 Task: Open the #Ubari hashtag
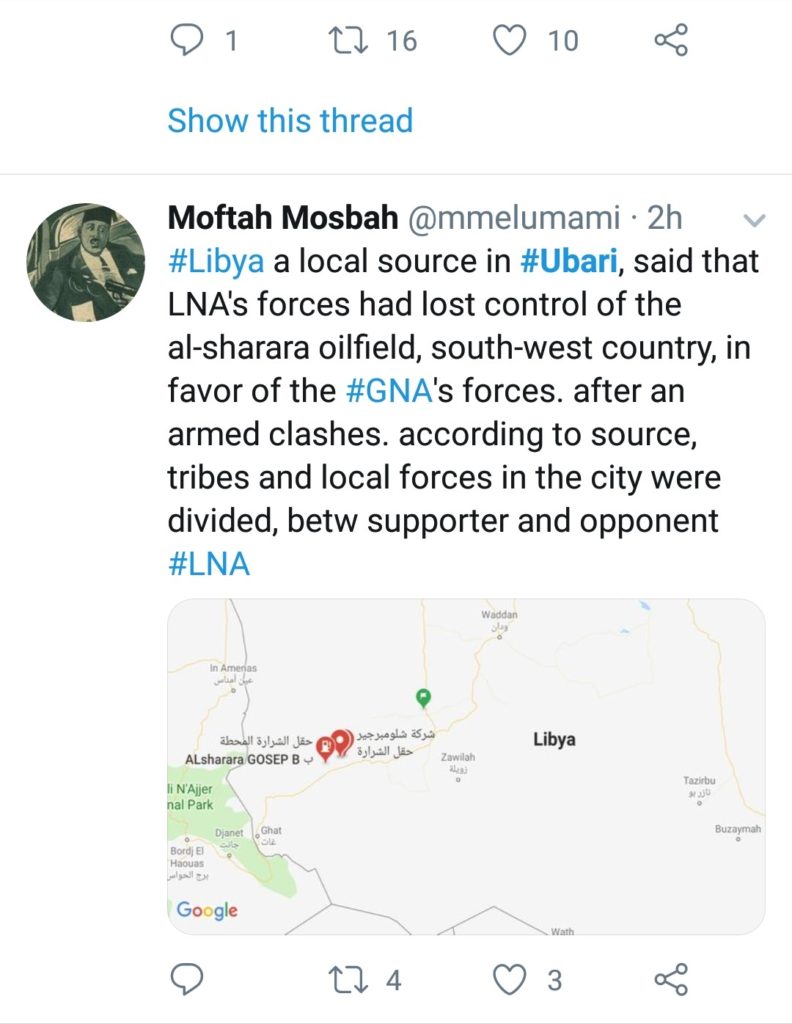tap(572, 262)
